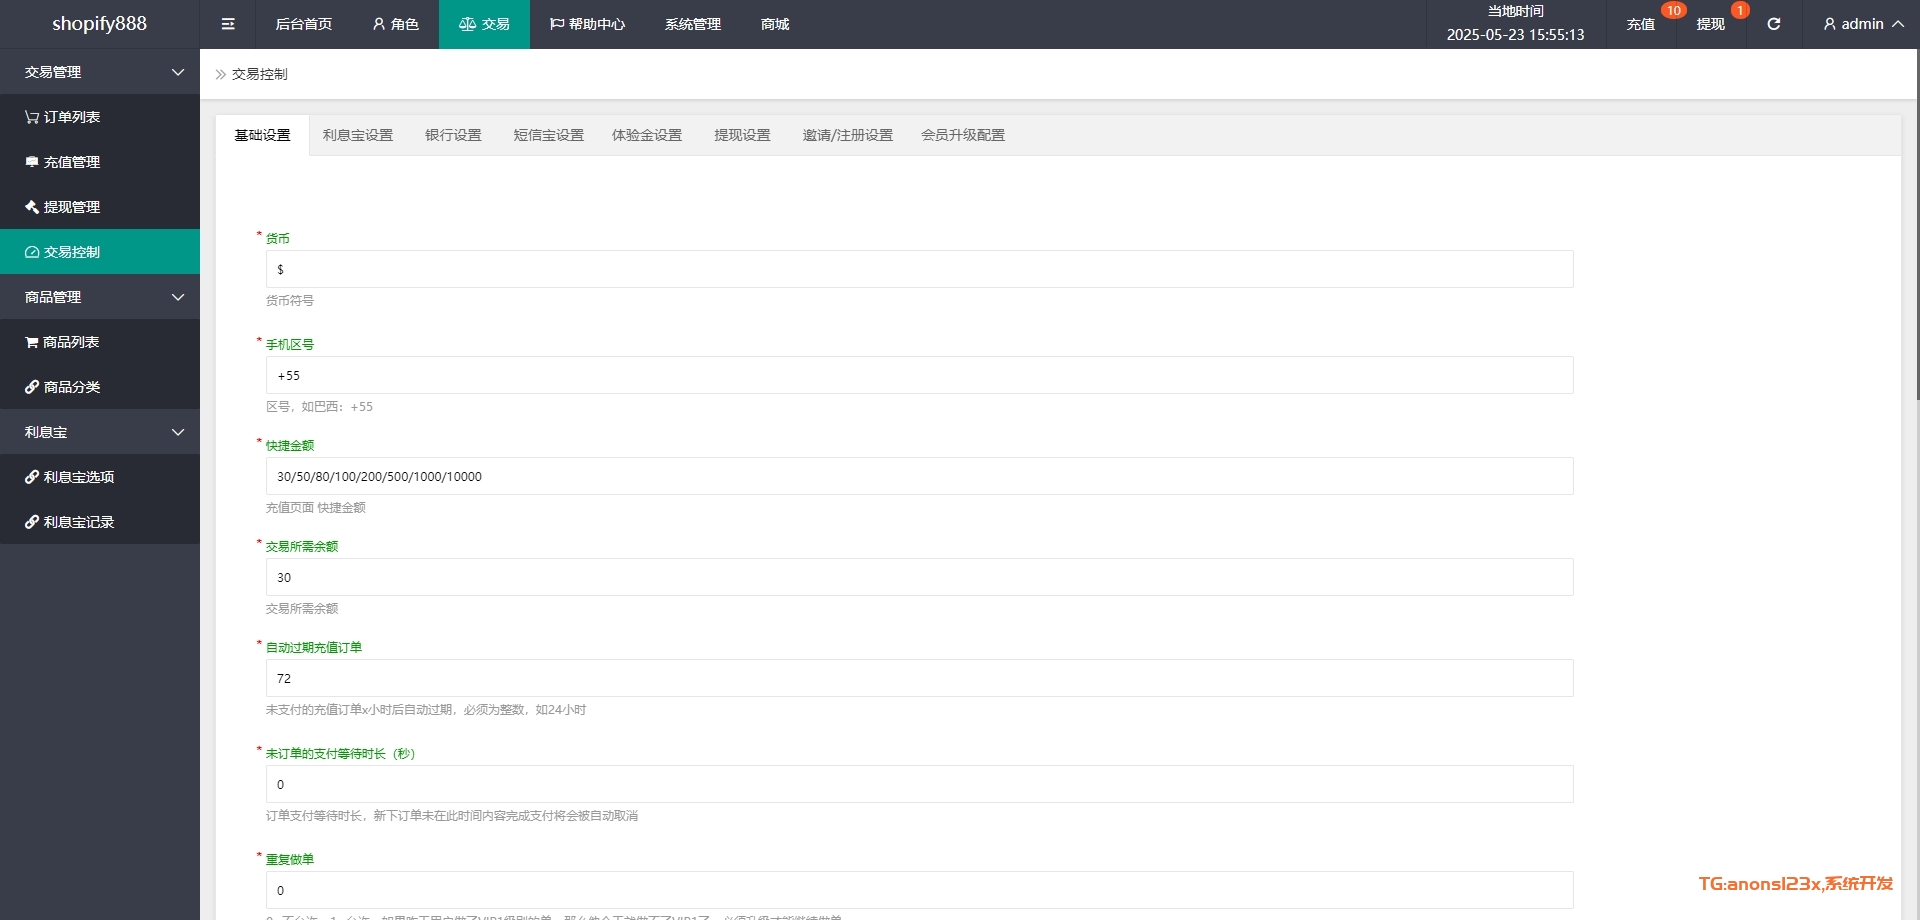Collapse the 商品管理 sidebar group
Image resolution: width=1920 pixels, height=920 pixels.
point(100,297)
